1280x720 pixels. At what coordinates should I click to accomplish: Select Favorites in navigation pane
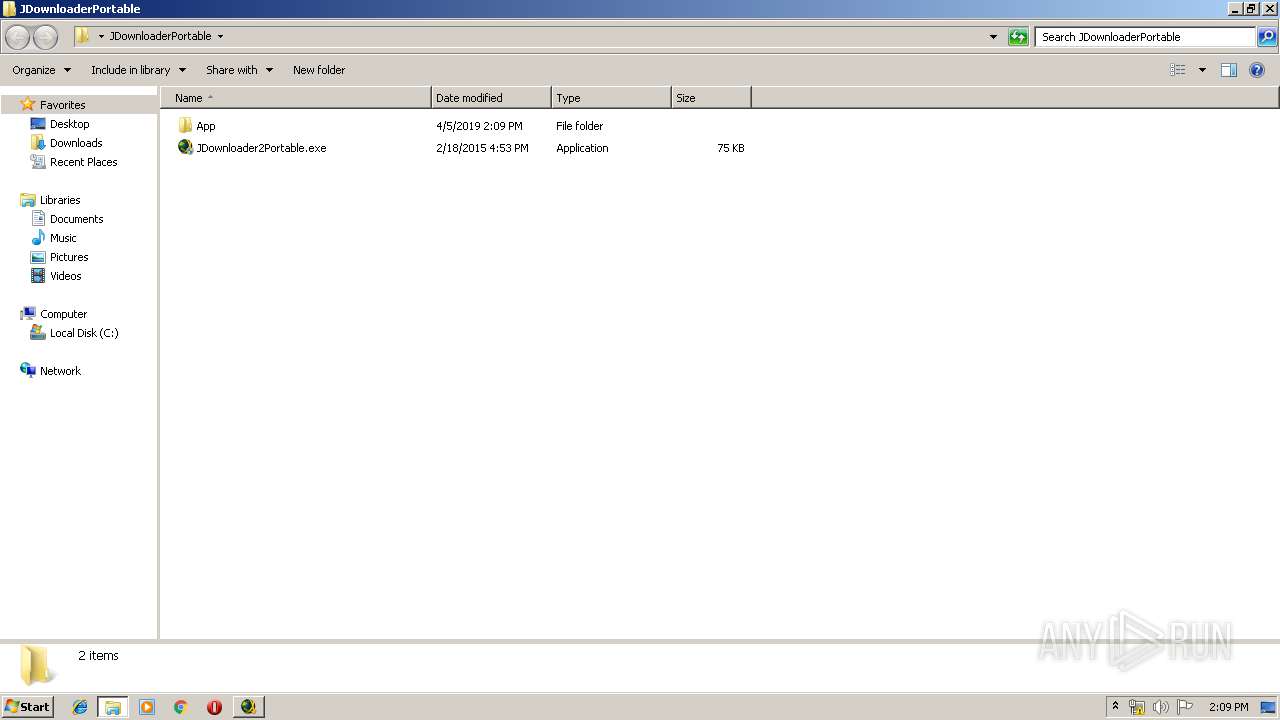(62, 105)
